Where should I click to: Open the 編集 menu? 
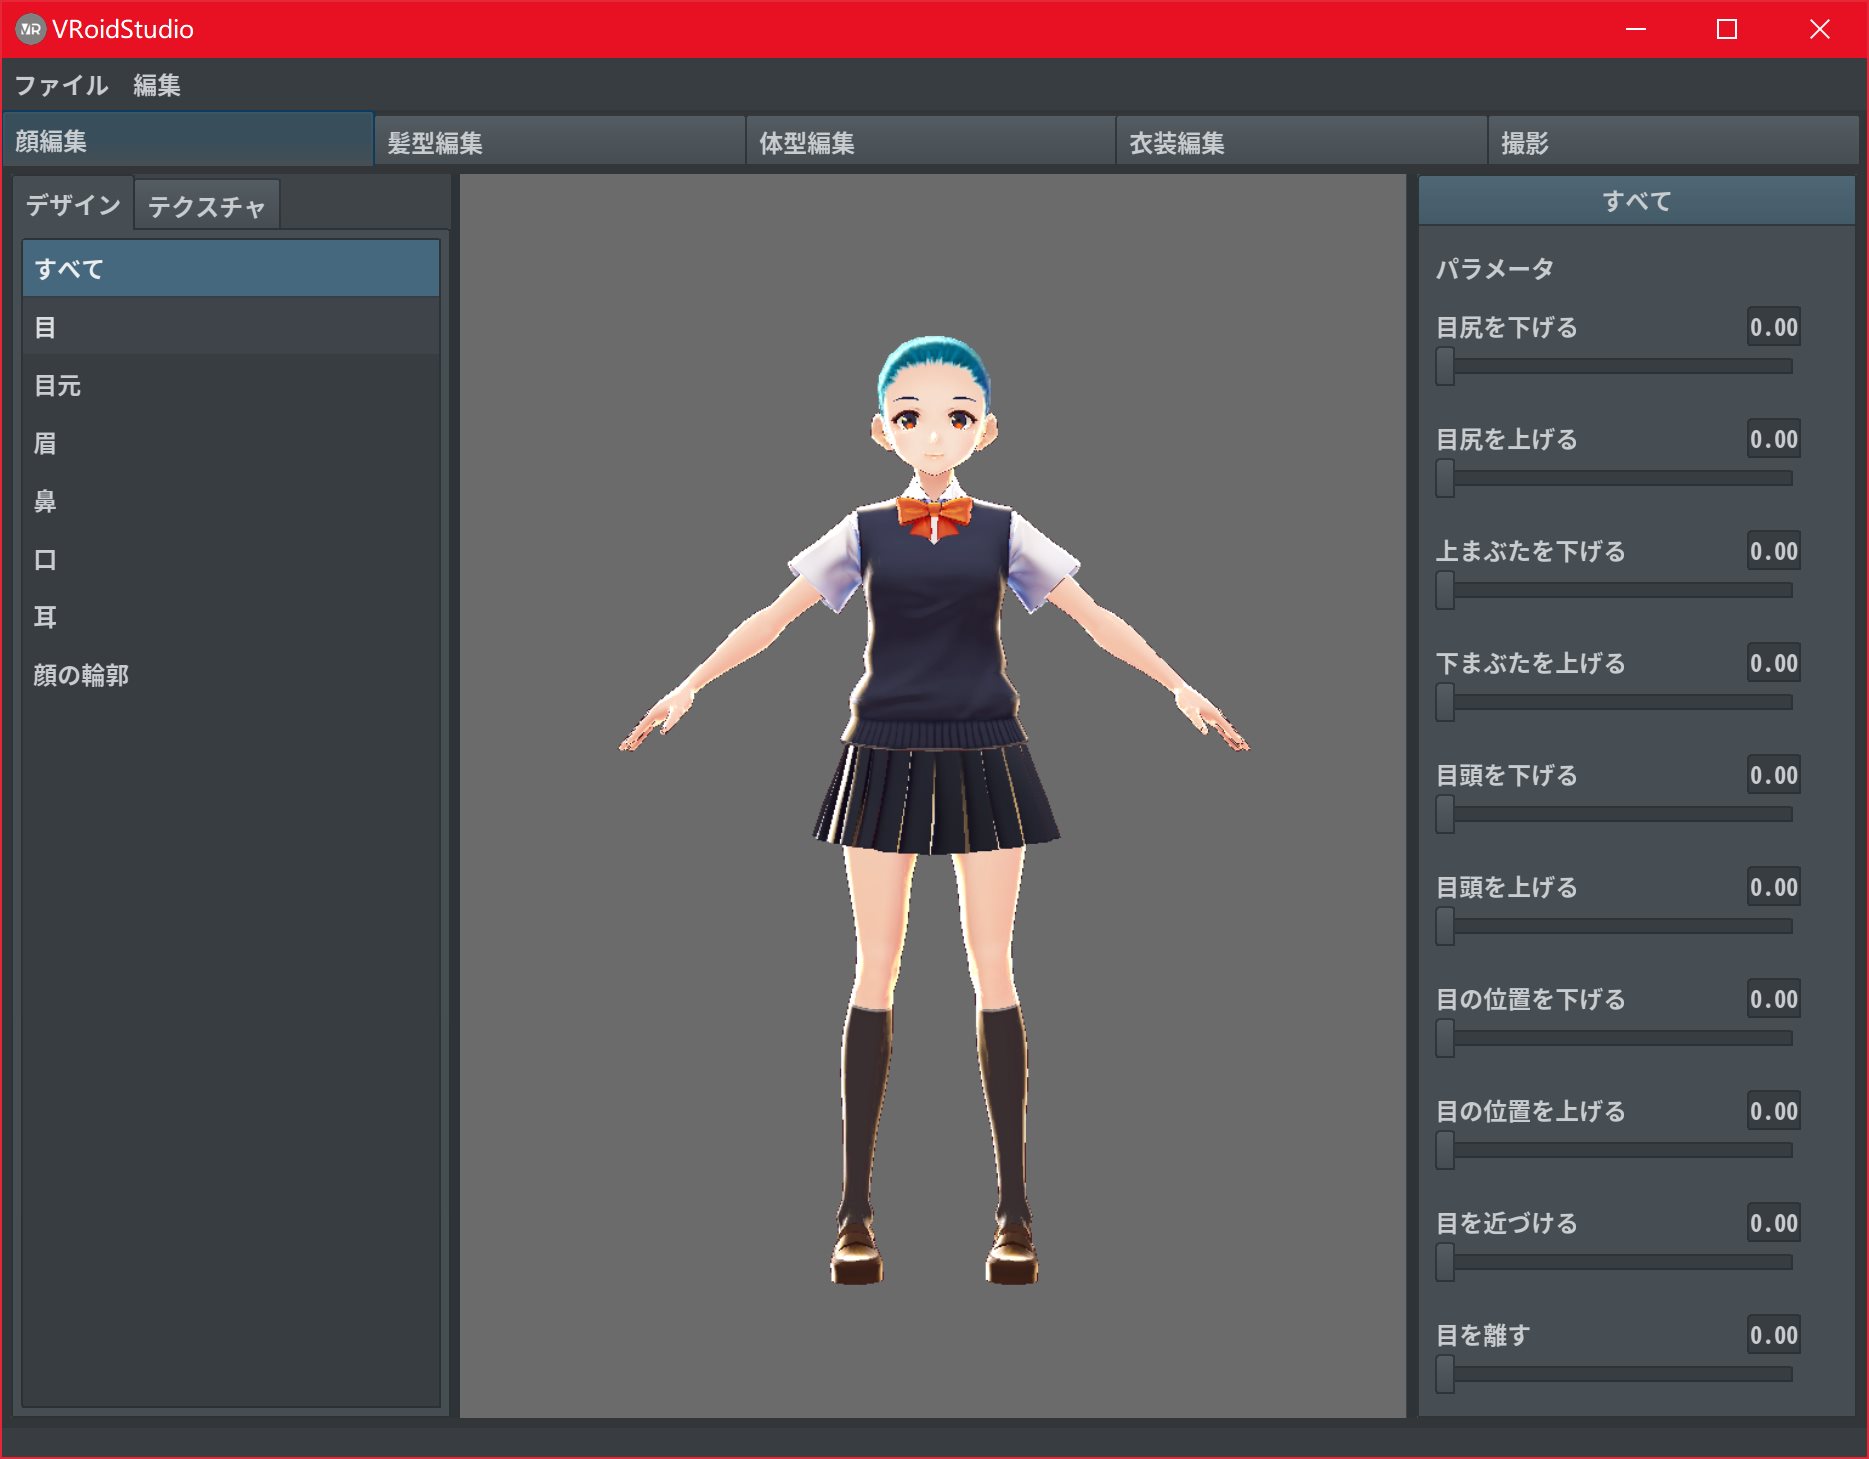point(157,85)
